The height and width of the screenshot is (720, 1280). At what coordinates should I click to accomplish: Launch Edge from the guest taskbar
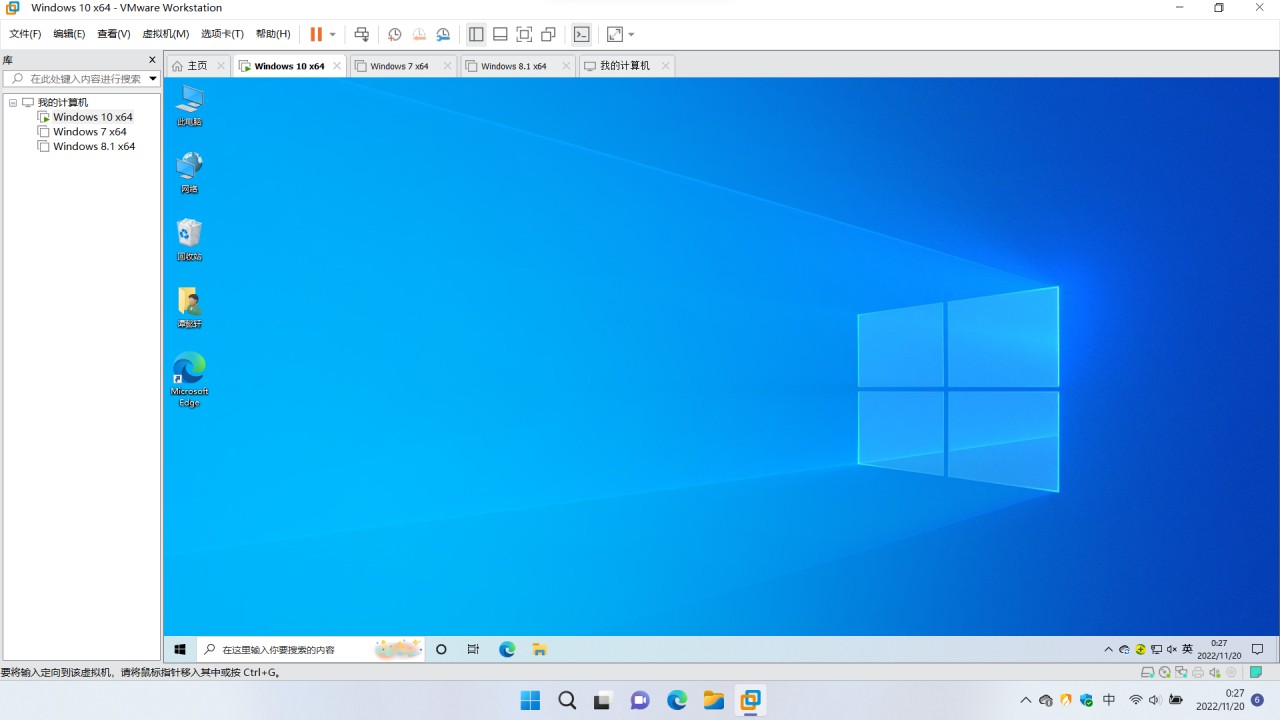(x=507, y=649)
